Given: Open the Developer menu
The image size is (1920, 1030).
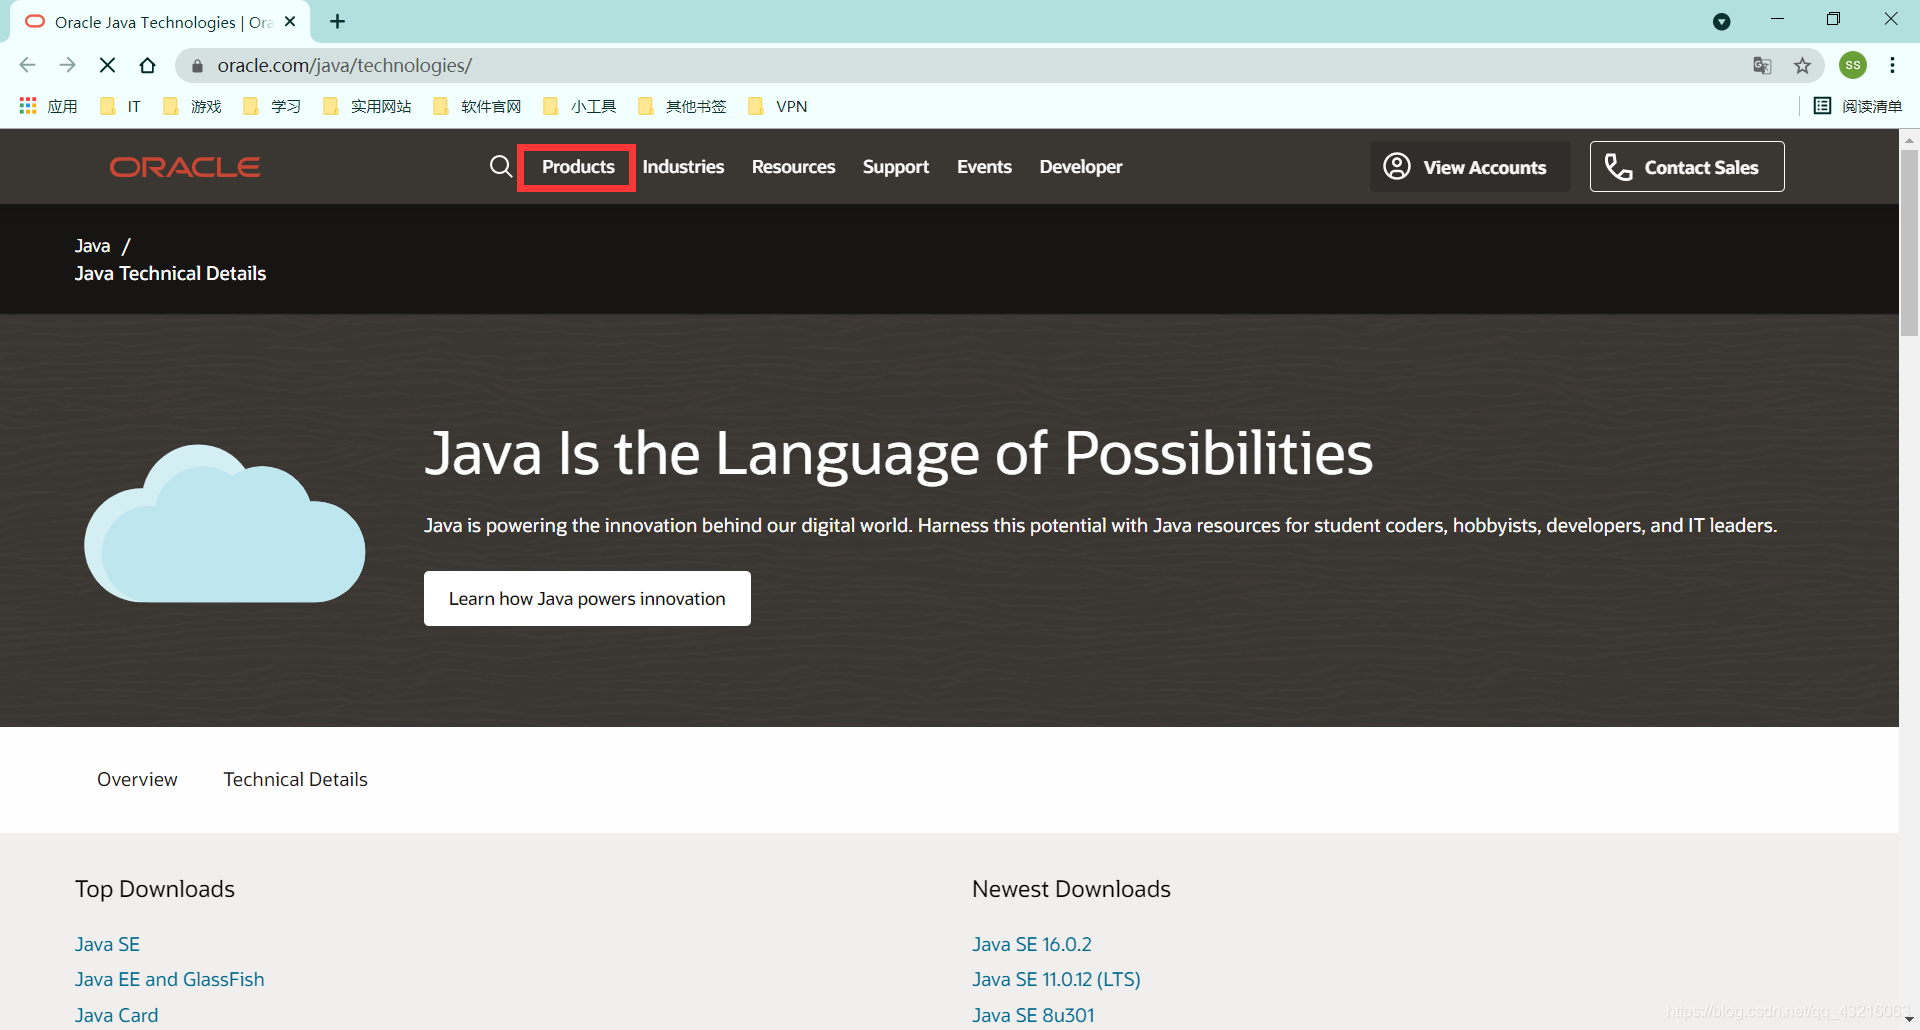Looking at the screenshot, I should [1081, 167].
